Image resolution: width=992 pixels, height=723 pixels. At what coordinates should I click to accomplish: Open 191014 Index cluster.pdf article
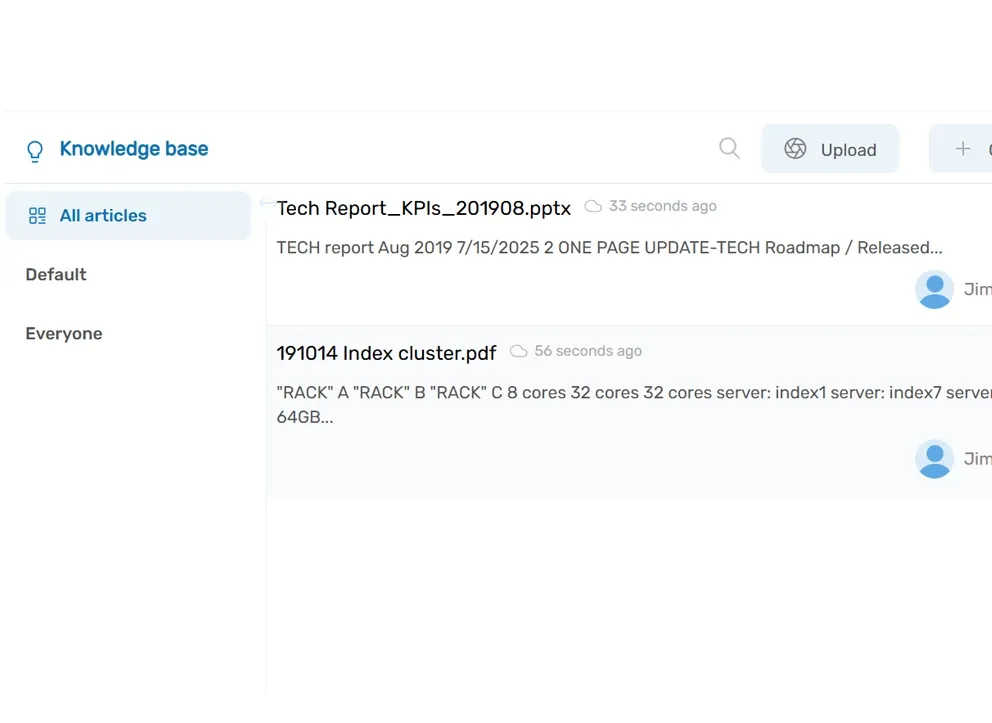pyautogui.click(x=386, y=353)
